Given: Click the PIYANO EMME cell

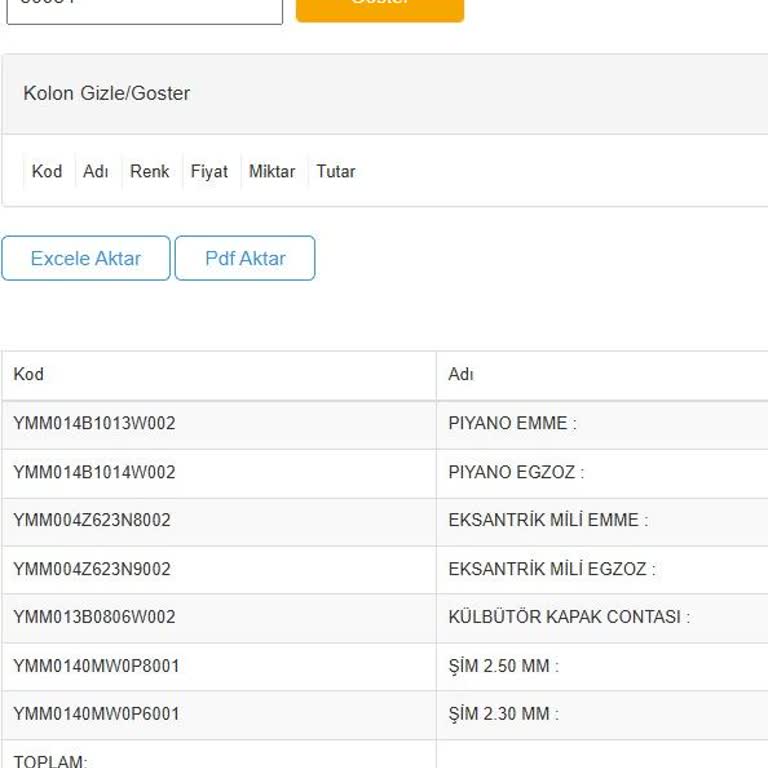Looking at the screenshot, I should 602,424.
